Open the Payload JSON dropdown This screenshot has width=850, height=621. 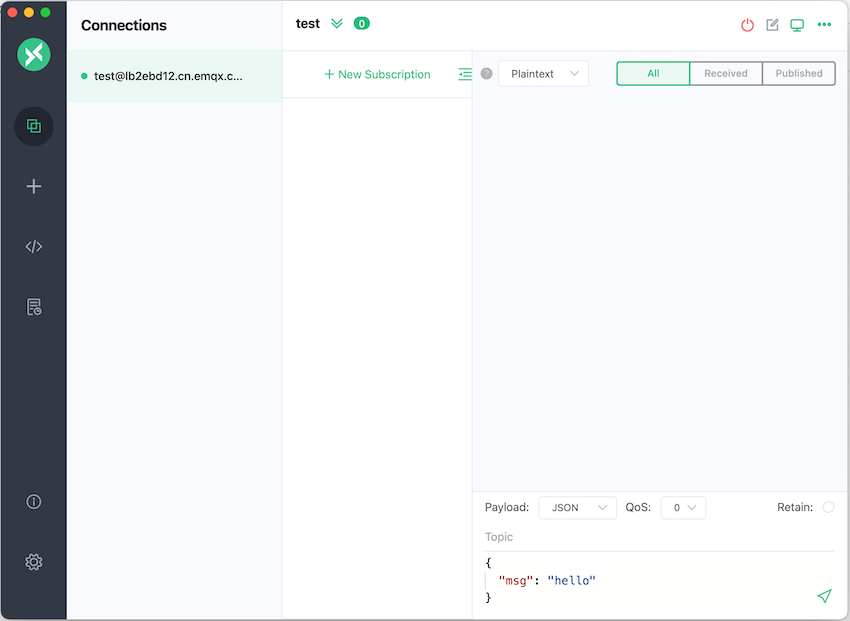click(577, 508)
